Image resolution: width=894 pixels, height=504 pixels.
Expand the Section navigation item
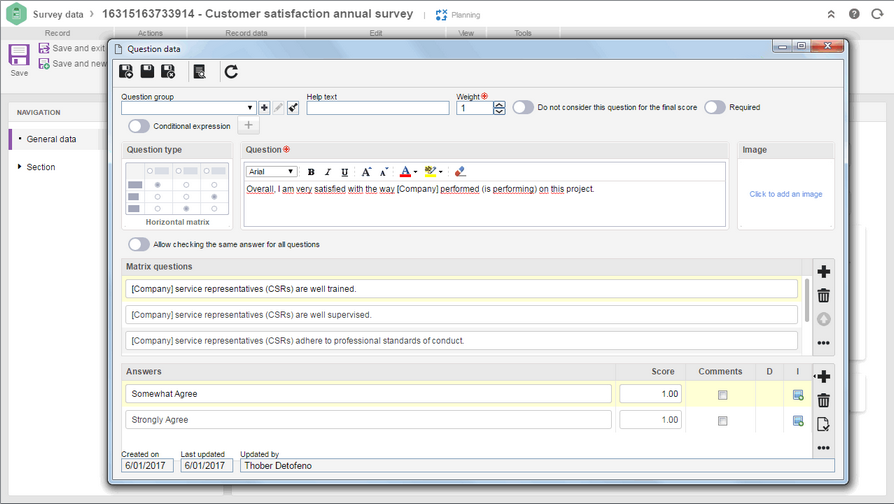[19, 166]
